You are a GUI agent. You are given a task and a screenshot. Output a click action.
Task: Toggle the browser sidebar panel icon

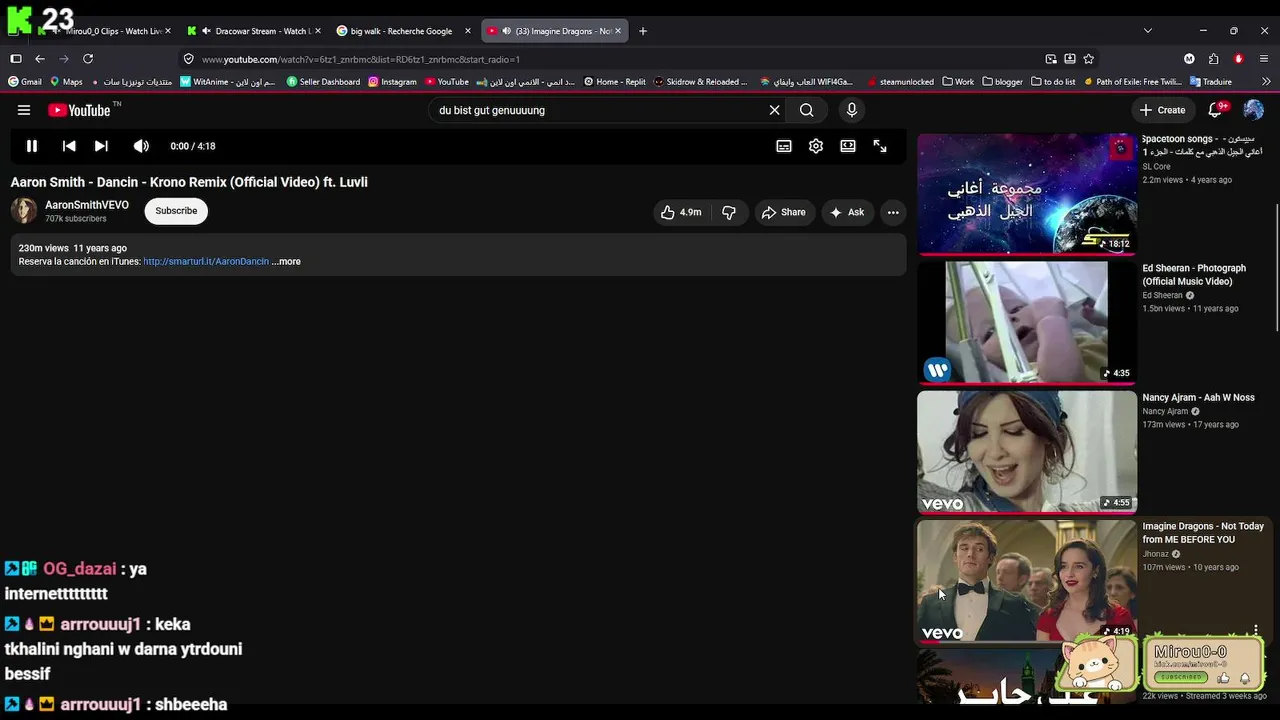[16, 59]
